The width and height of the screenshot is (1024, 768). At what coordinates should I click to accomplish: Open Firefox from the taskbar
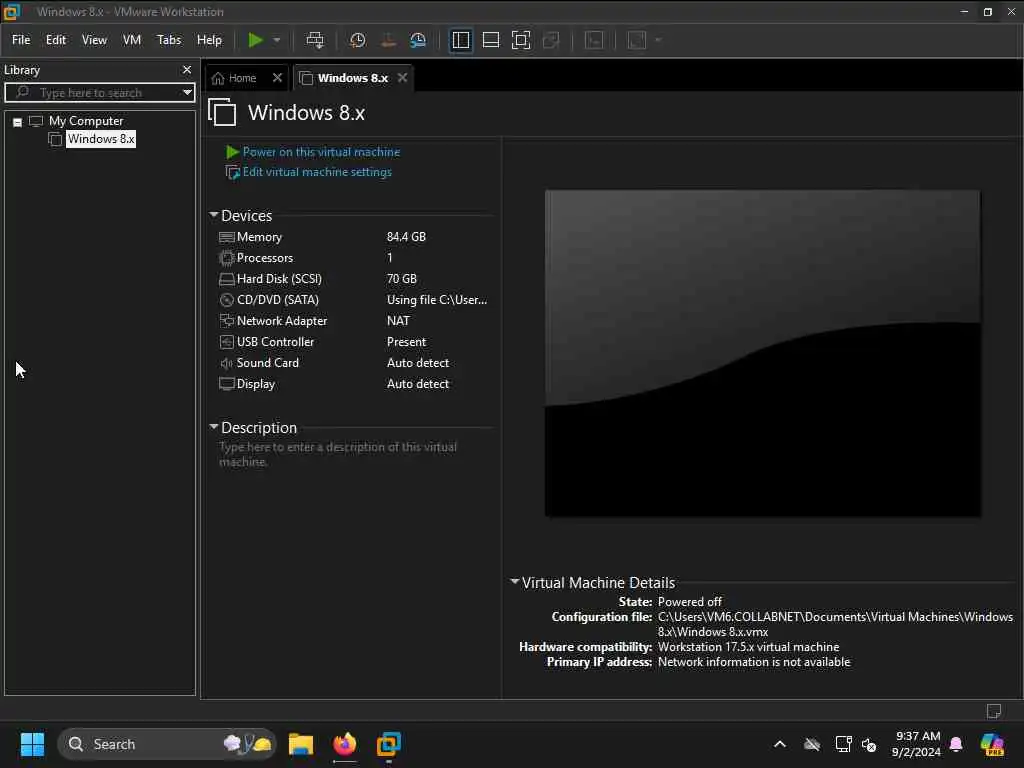(x=345, y=744)
